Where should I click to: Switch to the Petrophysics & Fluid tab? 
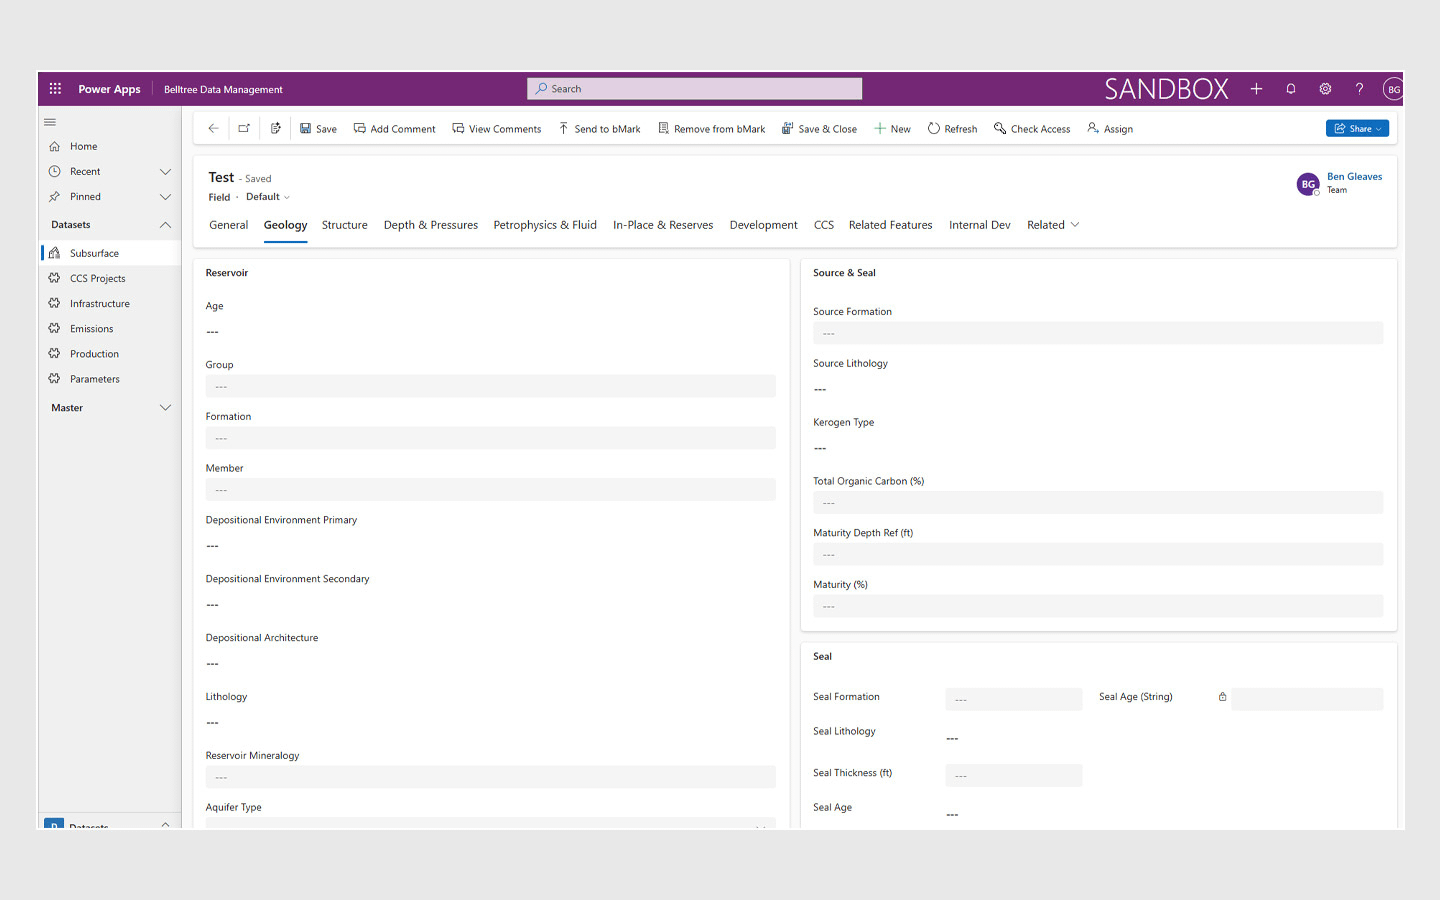tap(544, 225)
